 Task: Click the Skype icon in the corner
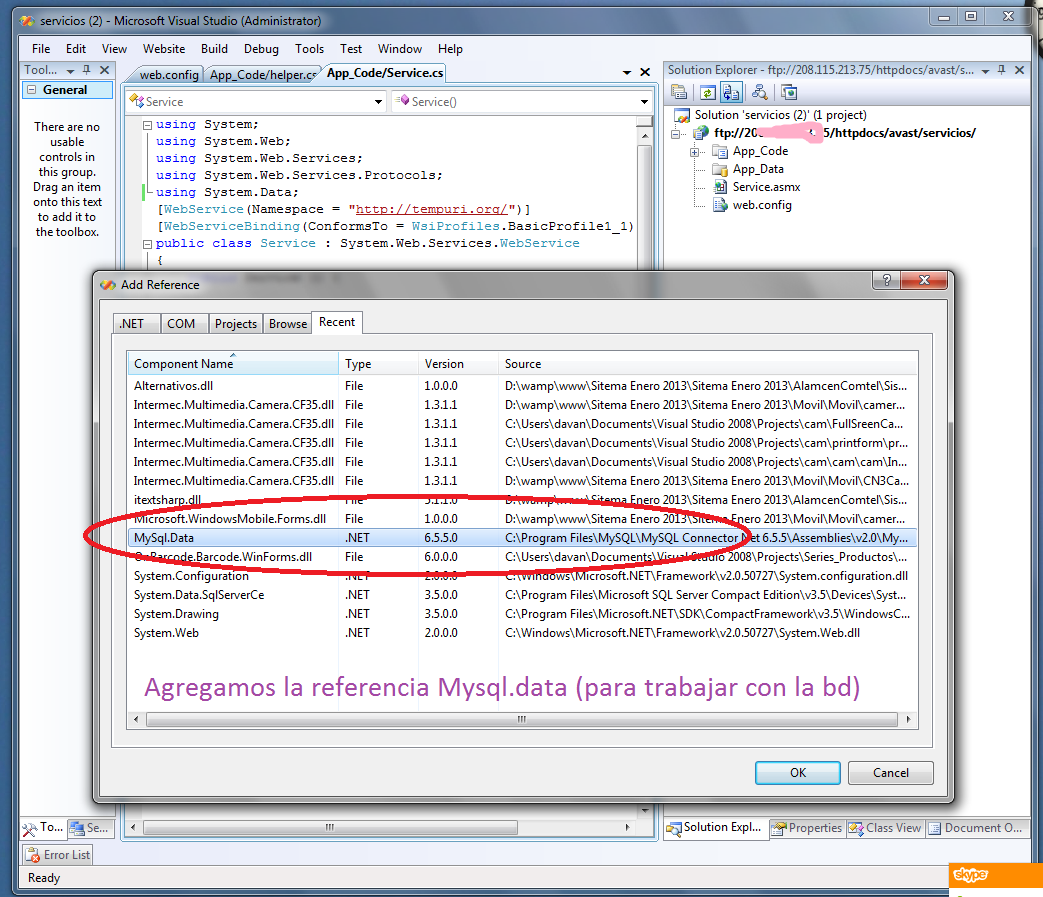[x=969, y=875]
